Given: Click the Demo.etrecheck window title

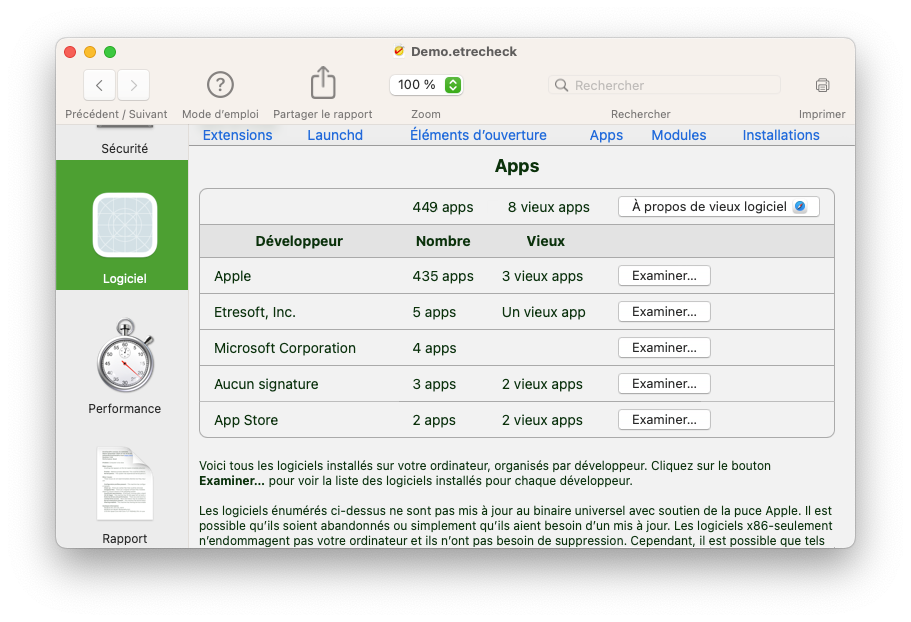Looking at the screenshot, I should point(464,52).
